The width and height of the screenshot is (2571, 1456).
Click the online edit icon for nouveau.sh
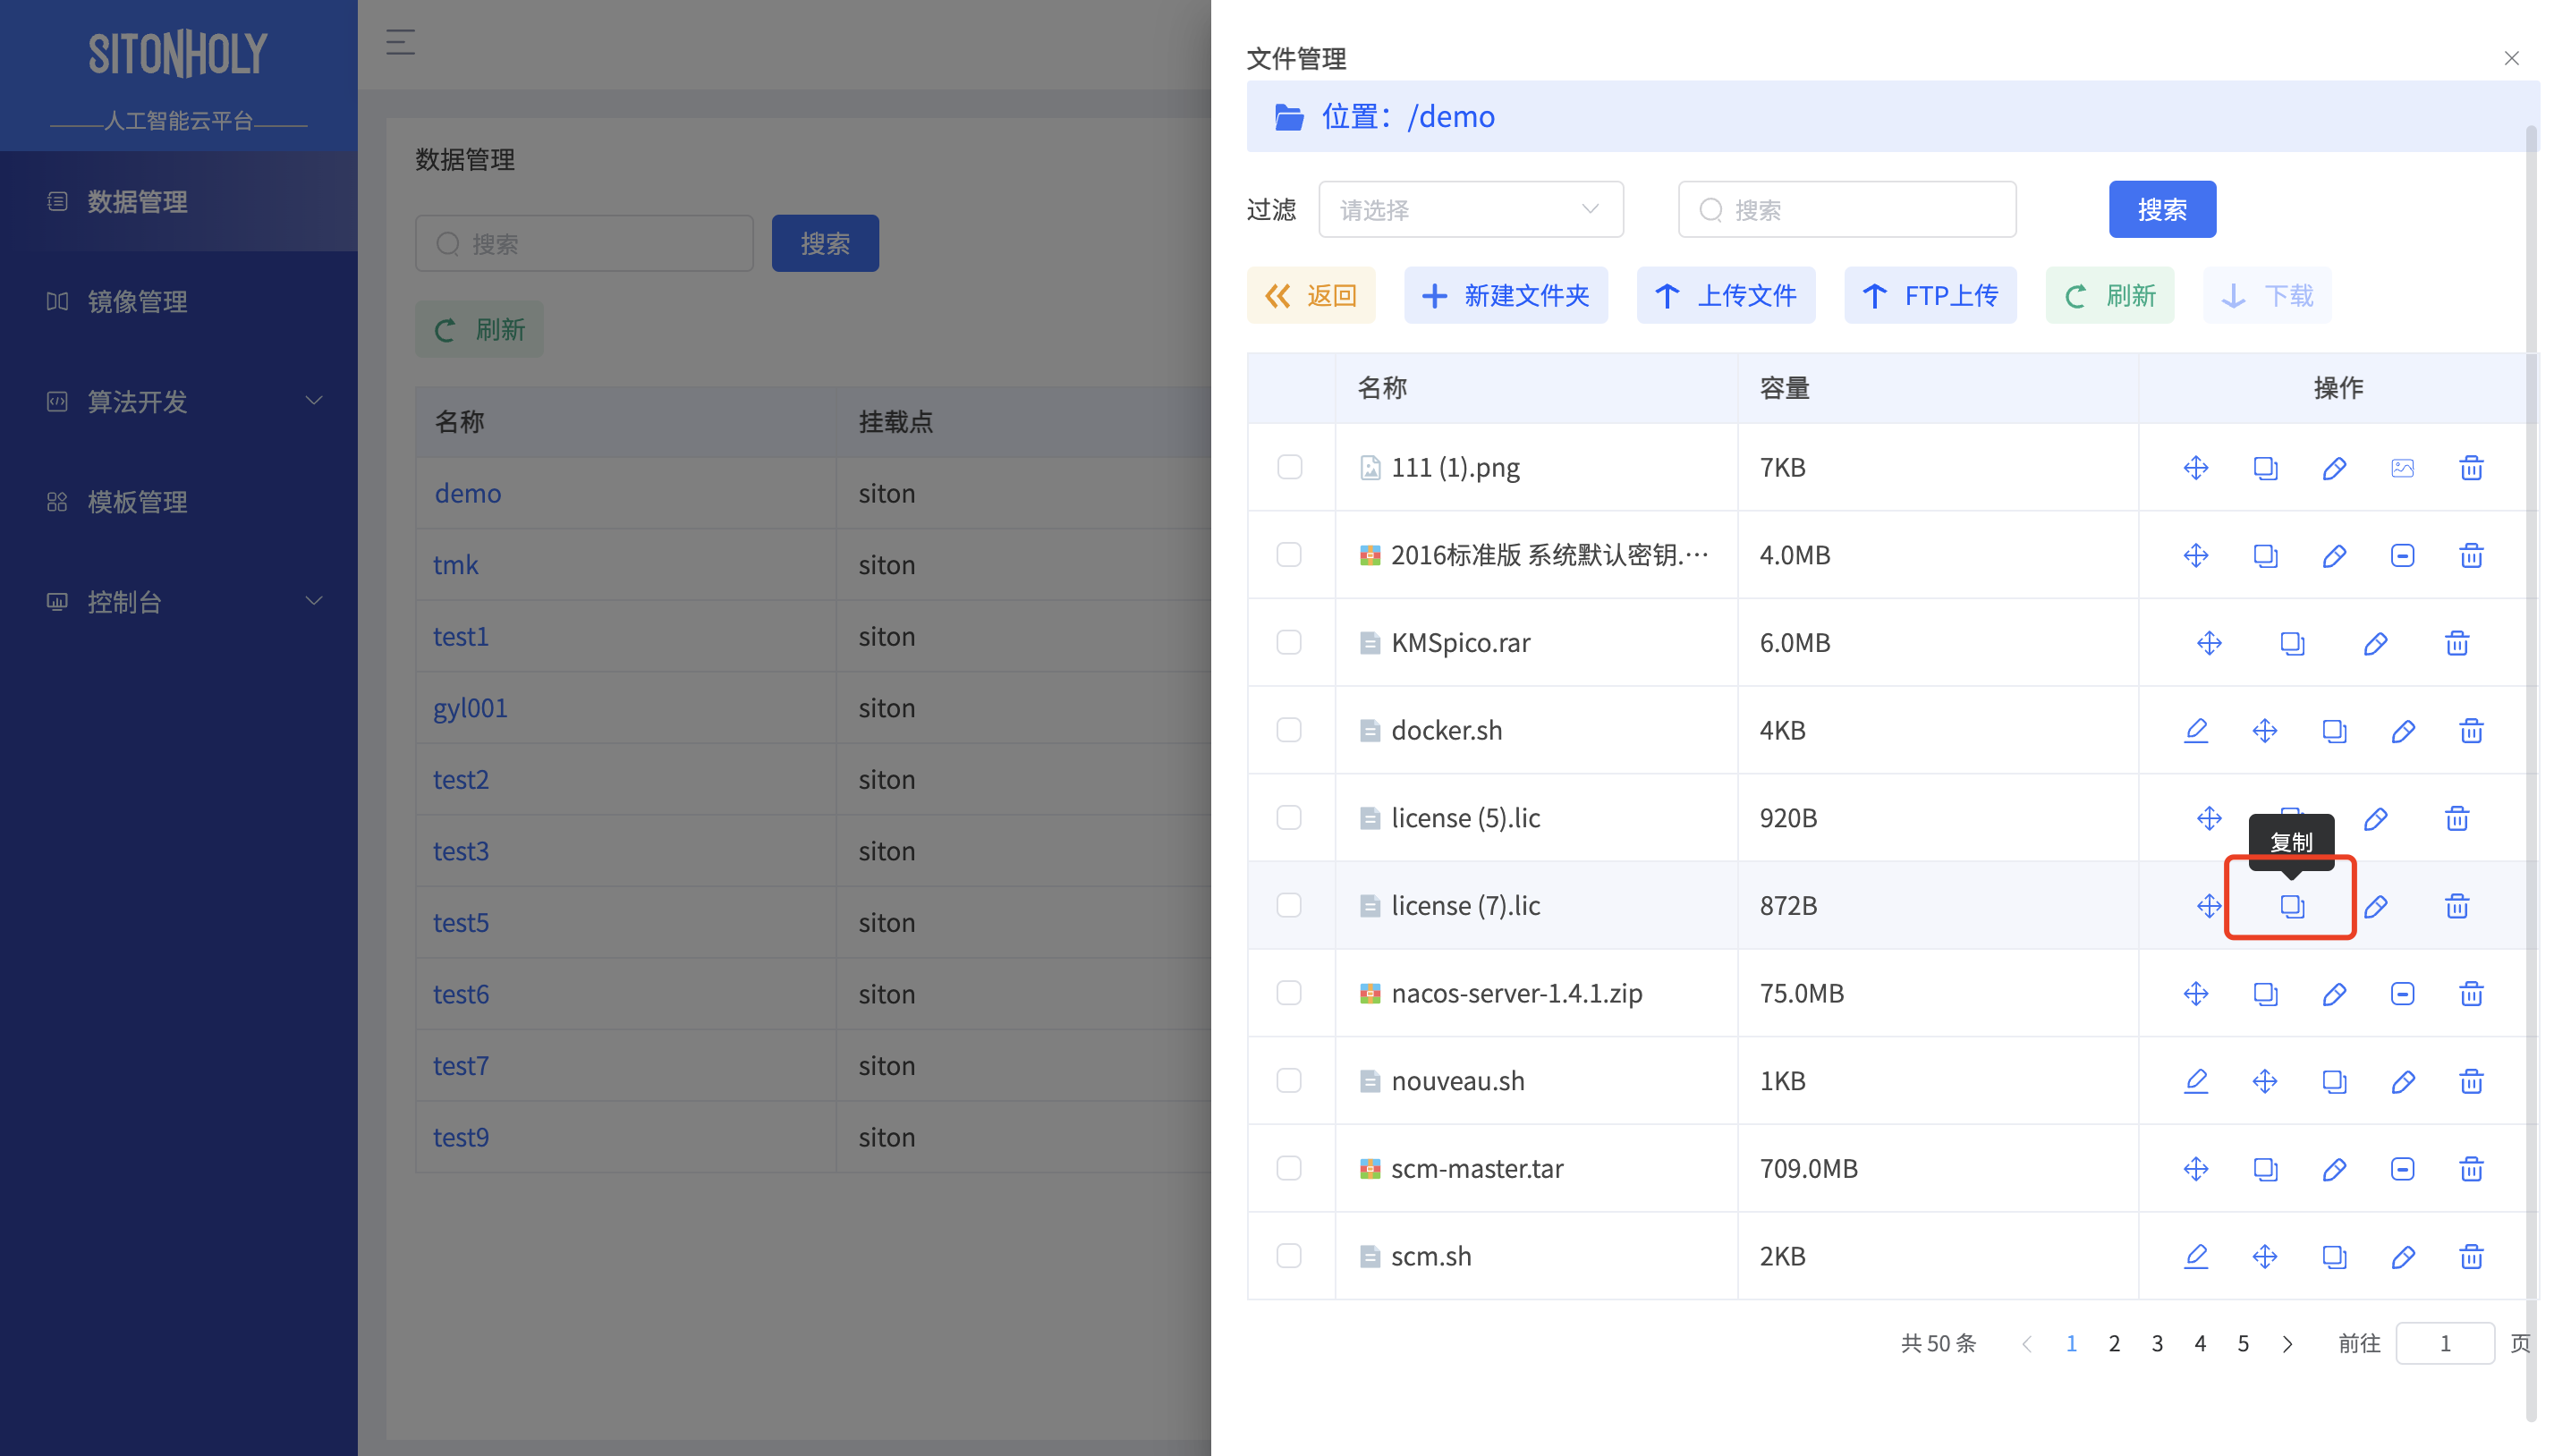tap(2196, 1081)
